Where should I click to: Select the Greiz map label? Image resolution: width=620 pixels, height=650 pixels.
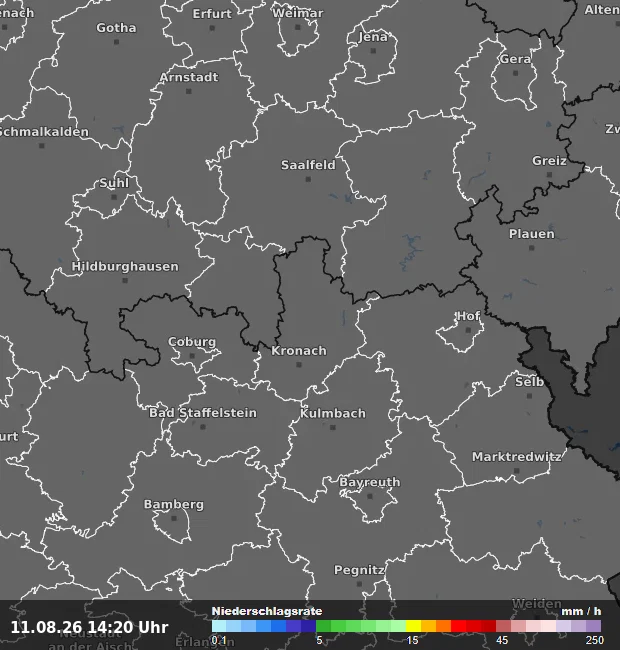click(x=549, y=161)
